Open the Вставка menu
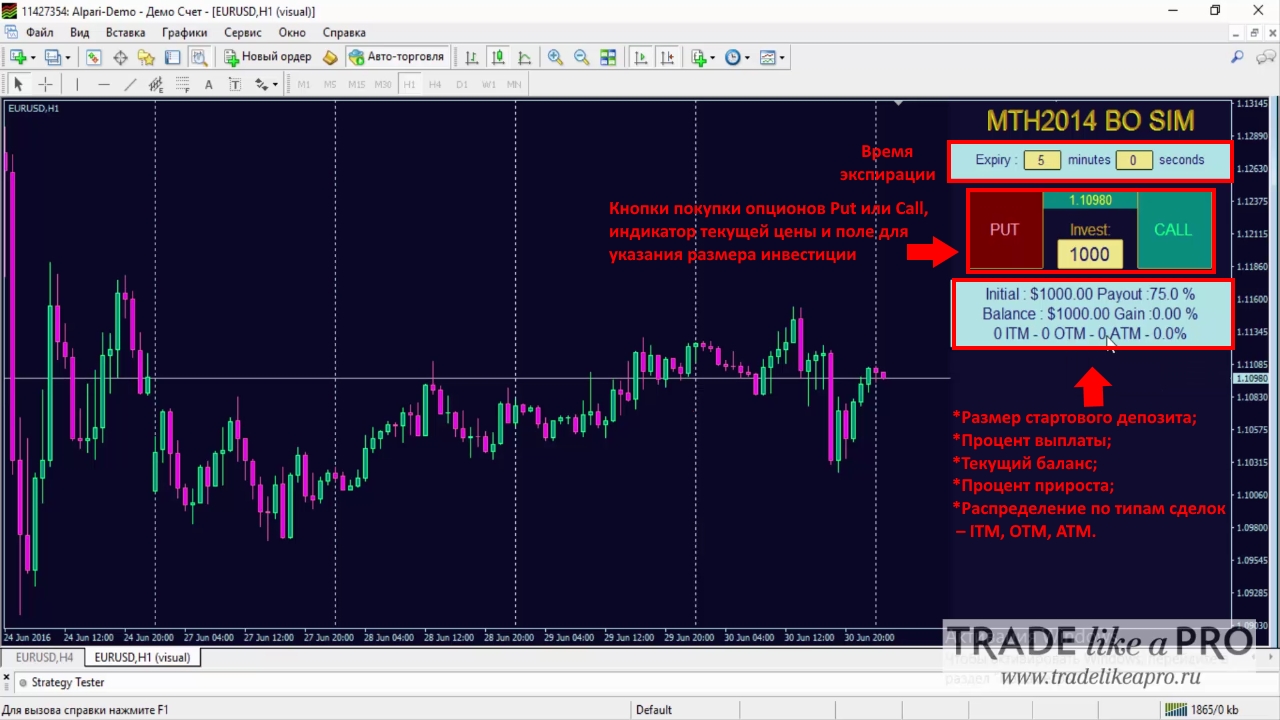Viewport: 1280px width, 720px height. 125,32
